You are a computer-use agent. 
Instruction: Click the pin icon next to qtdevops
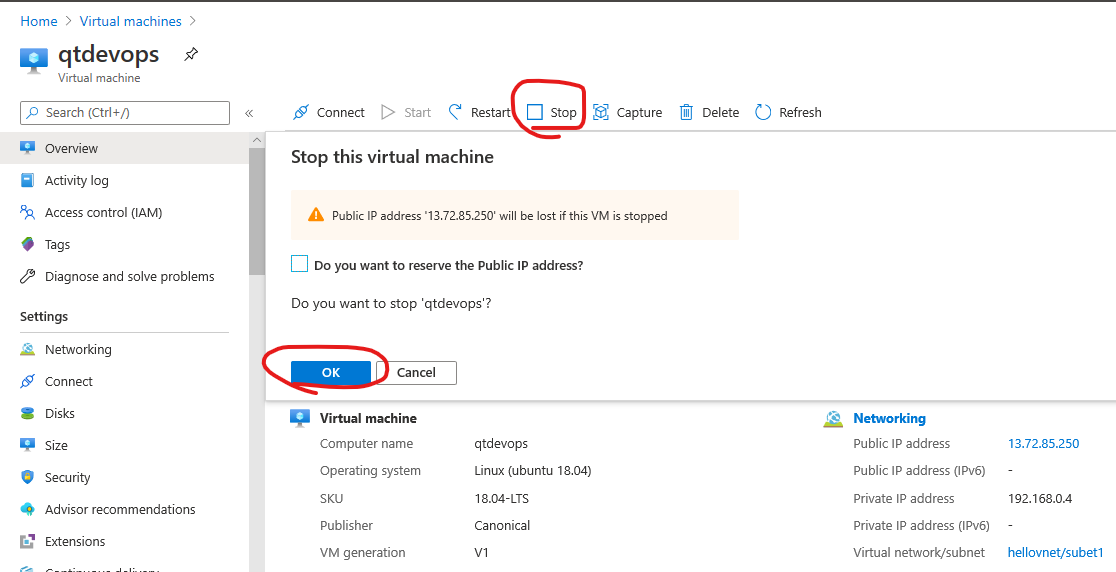(191, 54)
